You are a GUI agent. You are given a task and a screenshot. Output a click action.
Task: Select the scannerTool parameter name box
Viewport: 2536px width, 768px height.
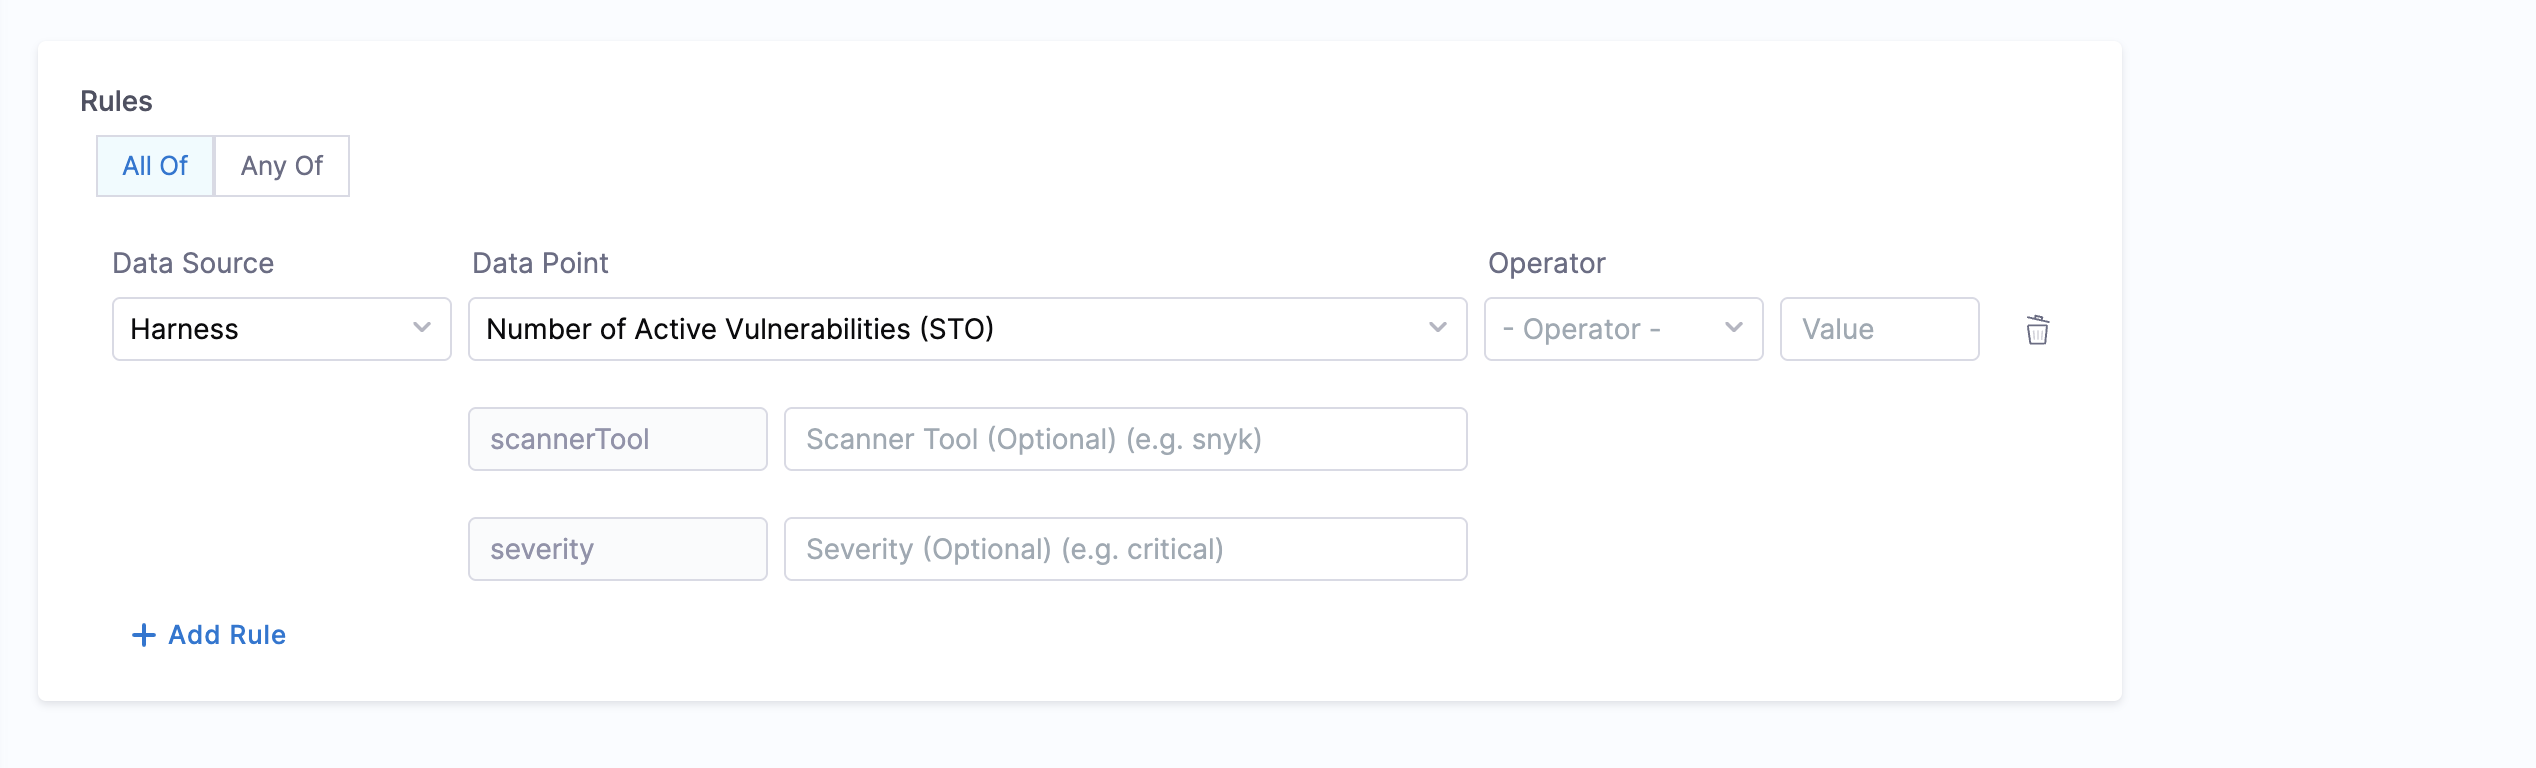pyautogui.click(x=617, y=439)
